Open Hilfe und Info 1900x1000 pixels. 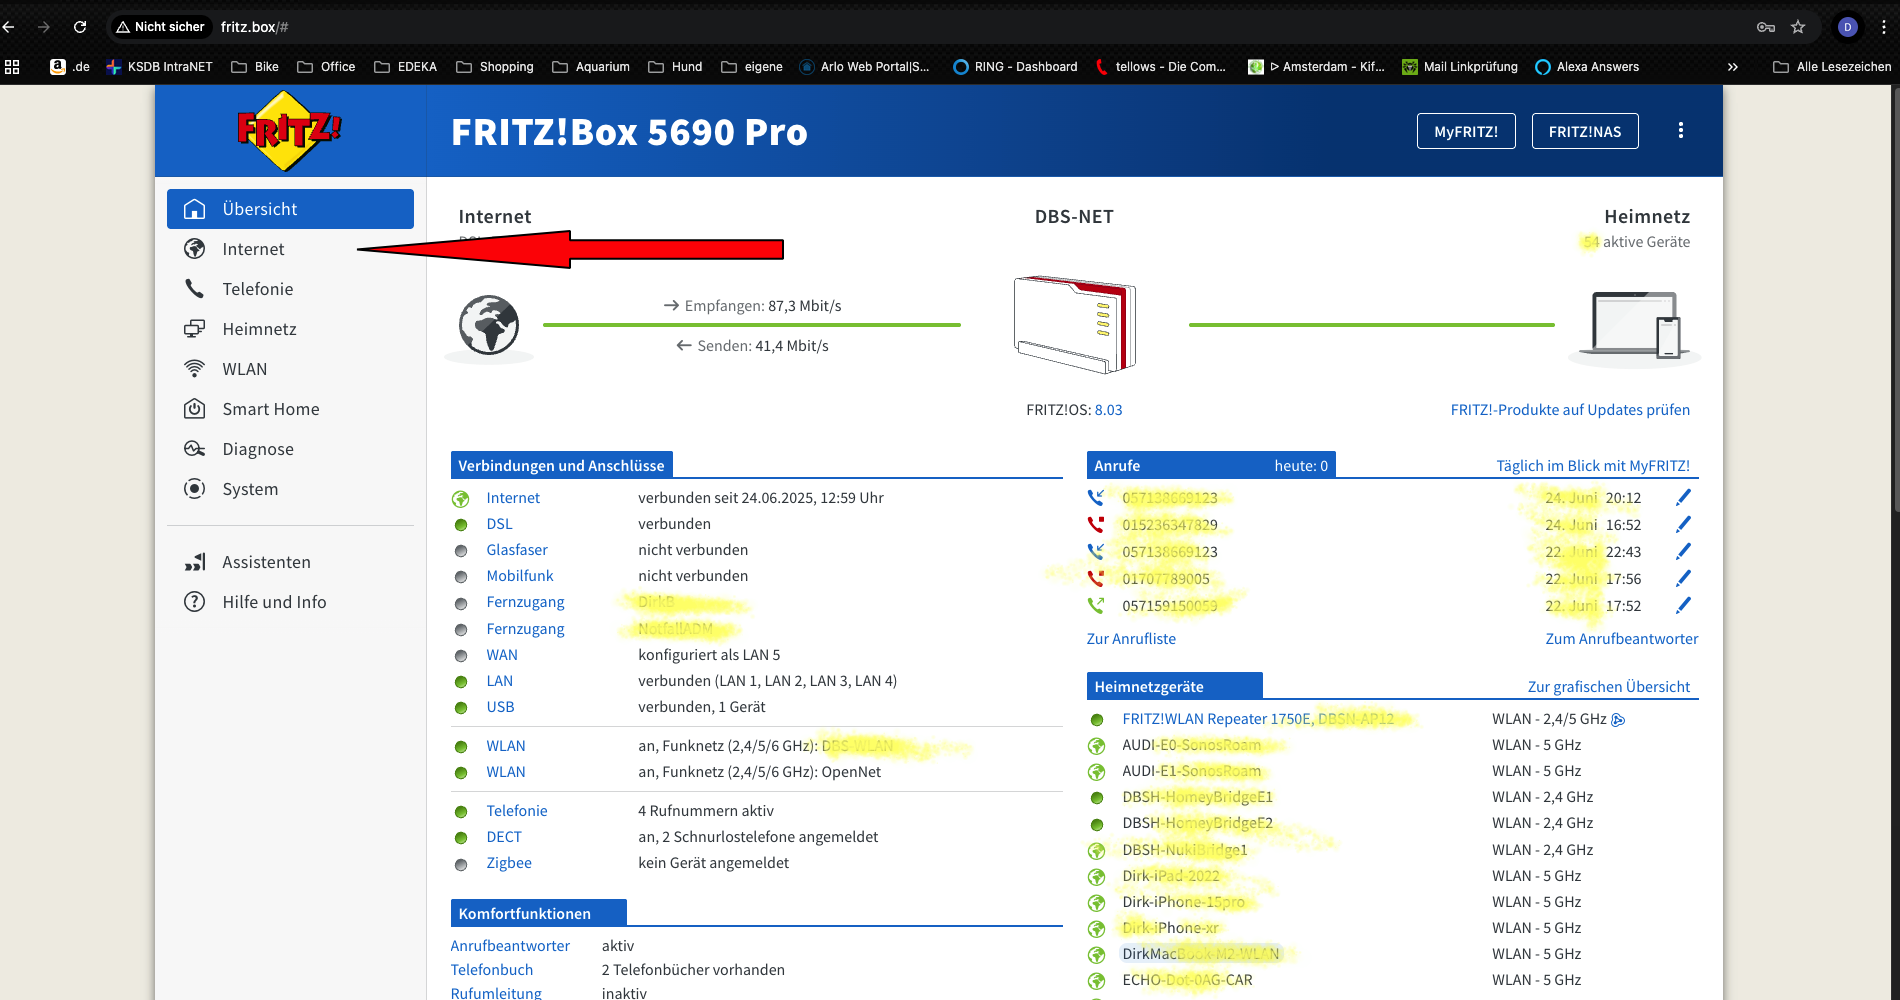click(290, 602)
